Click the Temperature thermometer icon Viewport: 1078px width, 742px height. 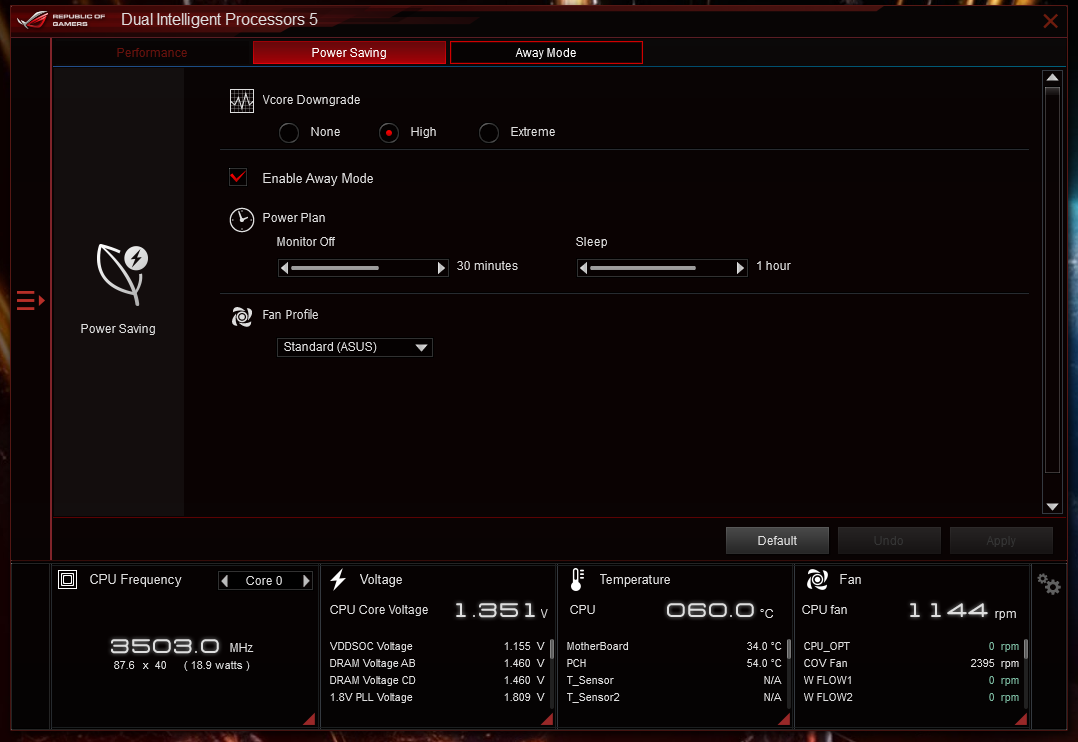[x=578, y=580]
